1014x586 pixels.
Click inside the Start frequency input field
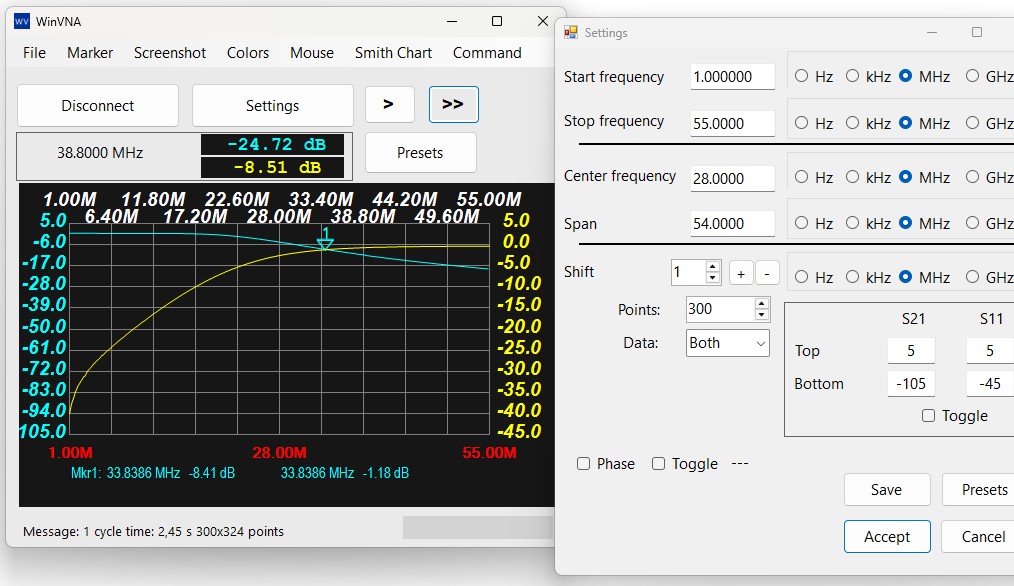tap(732, 76)
